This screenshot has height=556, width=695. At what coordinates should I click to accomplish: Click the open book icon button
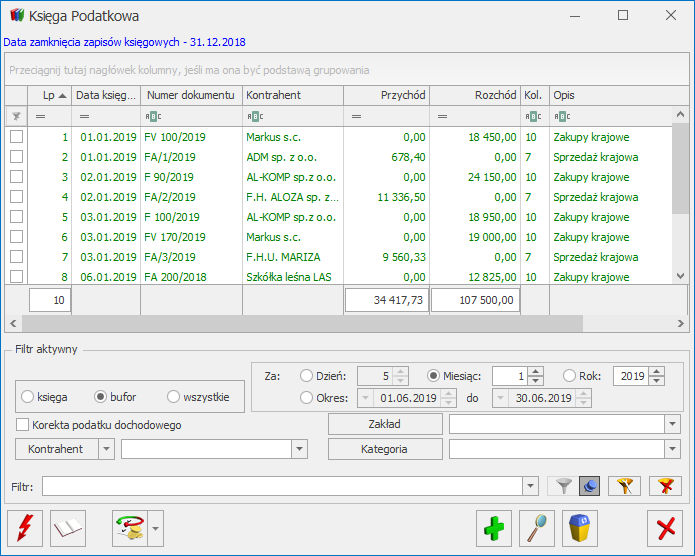click(69, 527)
